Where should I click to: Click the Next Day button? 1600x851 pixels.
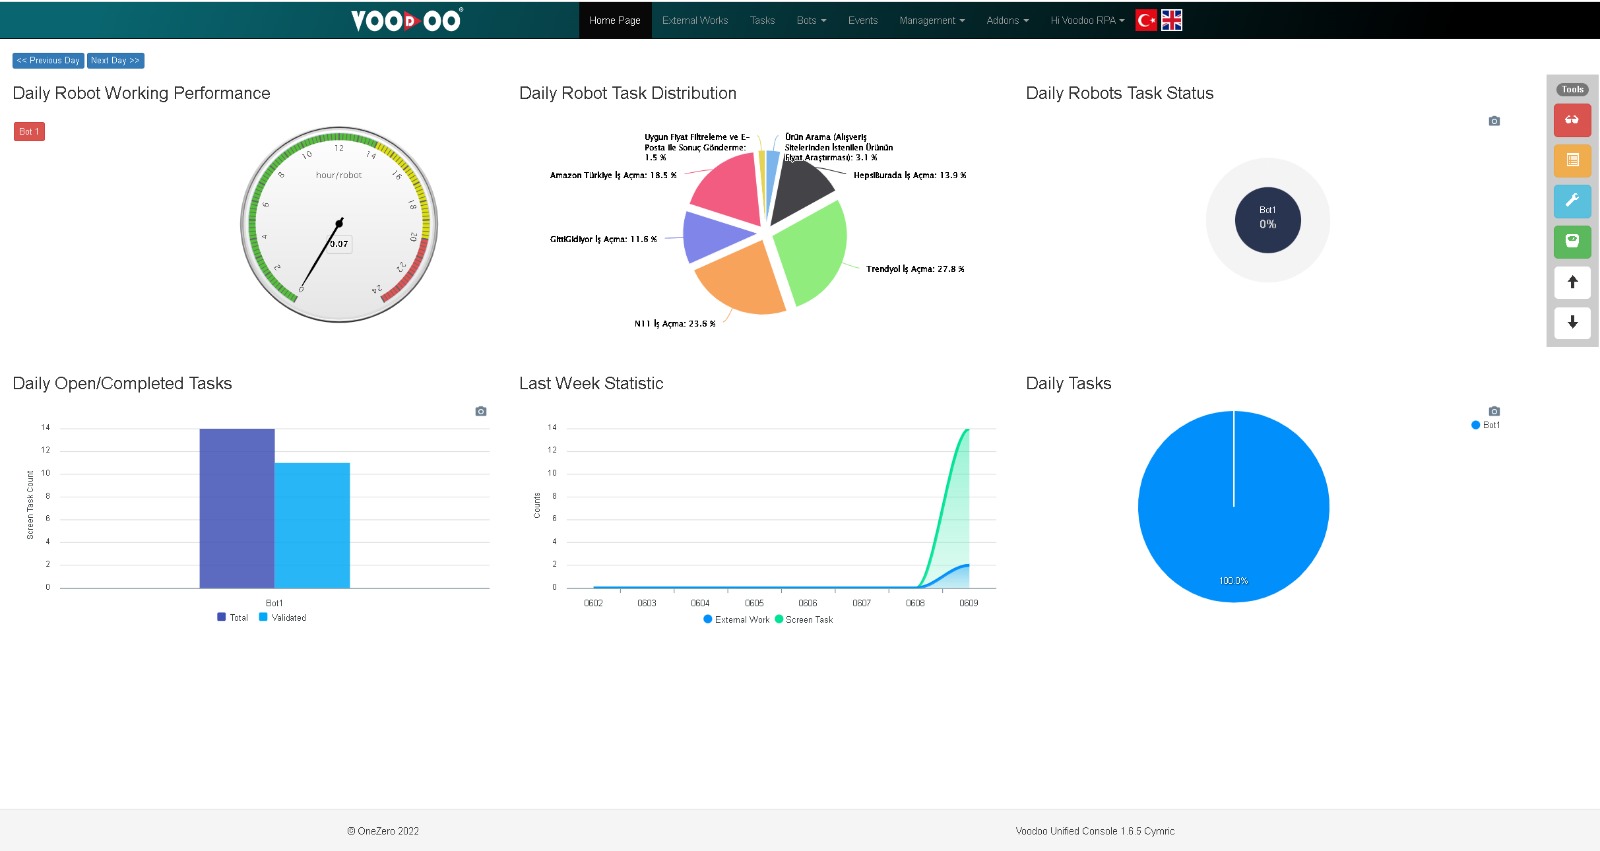click(x=116, y=60)
